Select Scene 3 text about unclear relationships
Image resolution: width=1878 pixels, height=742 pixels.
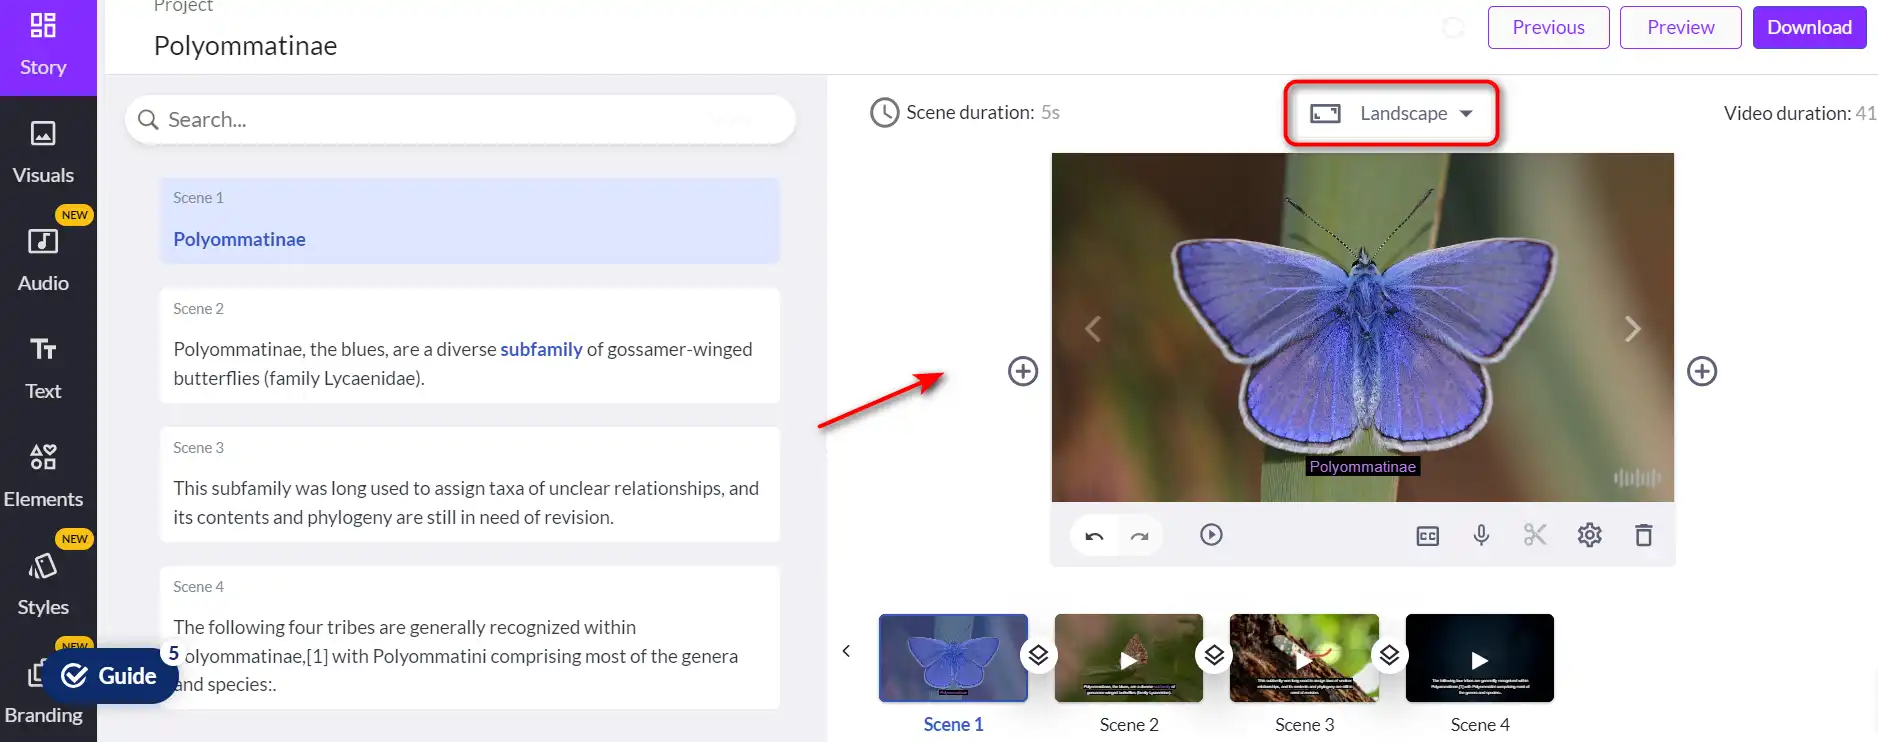point(469,485)
